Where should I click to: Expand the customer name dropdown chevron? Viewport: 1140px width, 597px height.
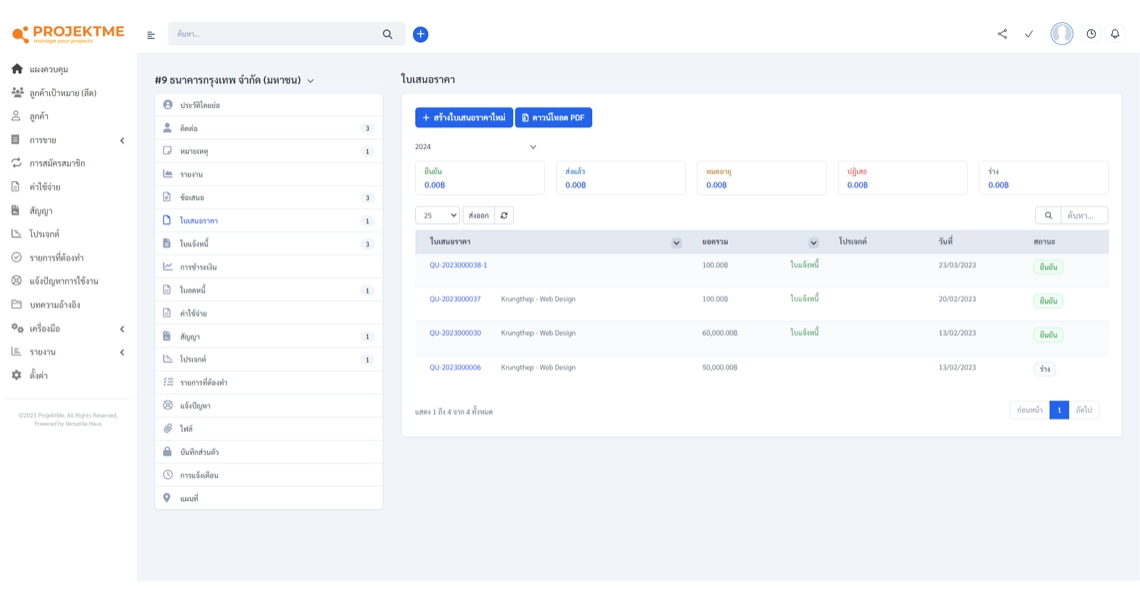tap(311, 81)
